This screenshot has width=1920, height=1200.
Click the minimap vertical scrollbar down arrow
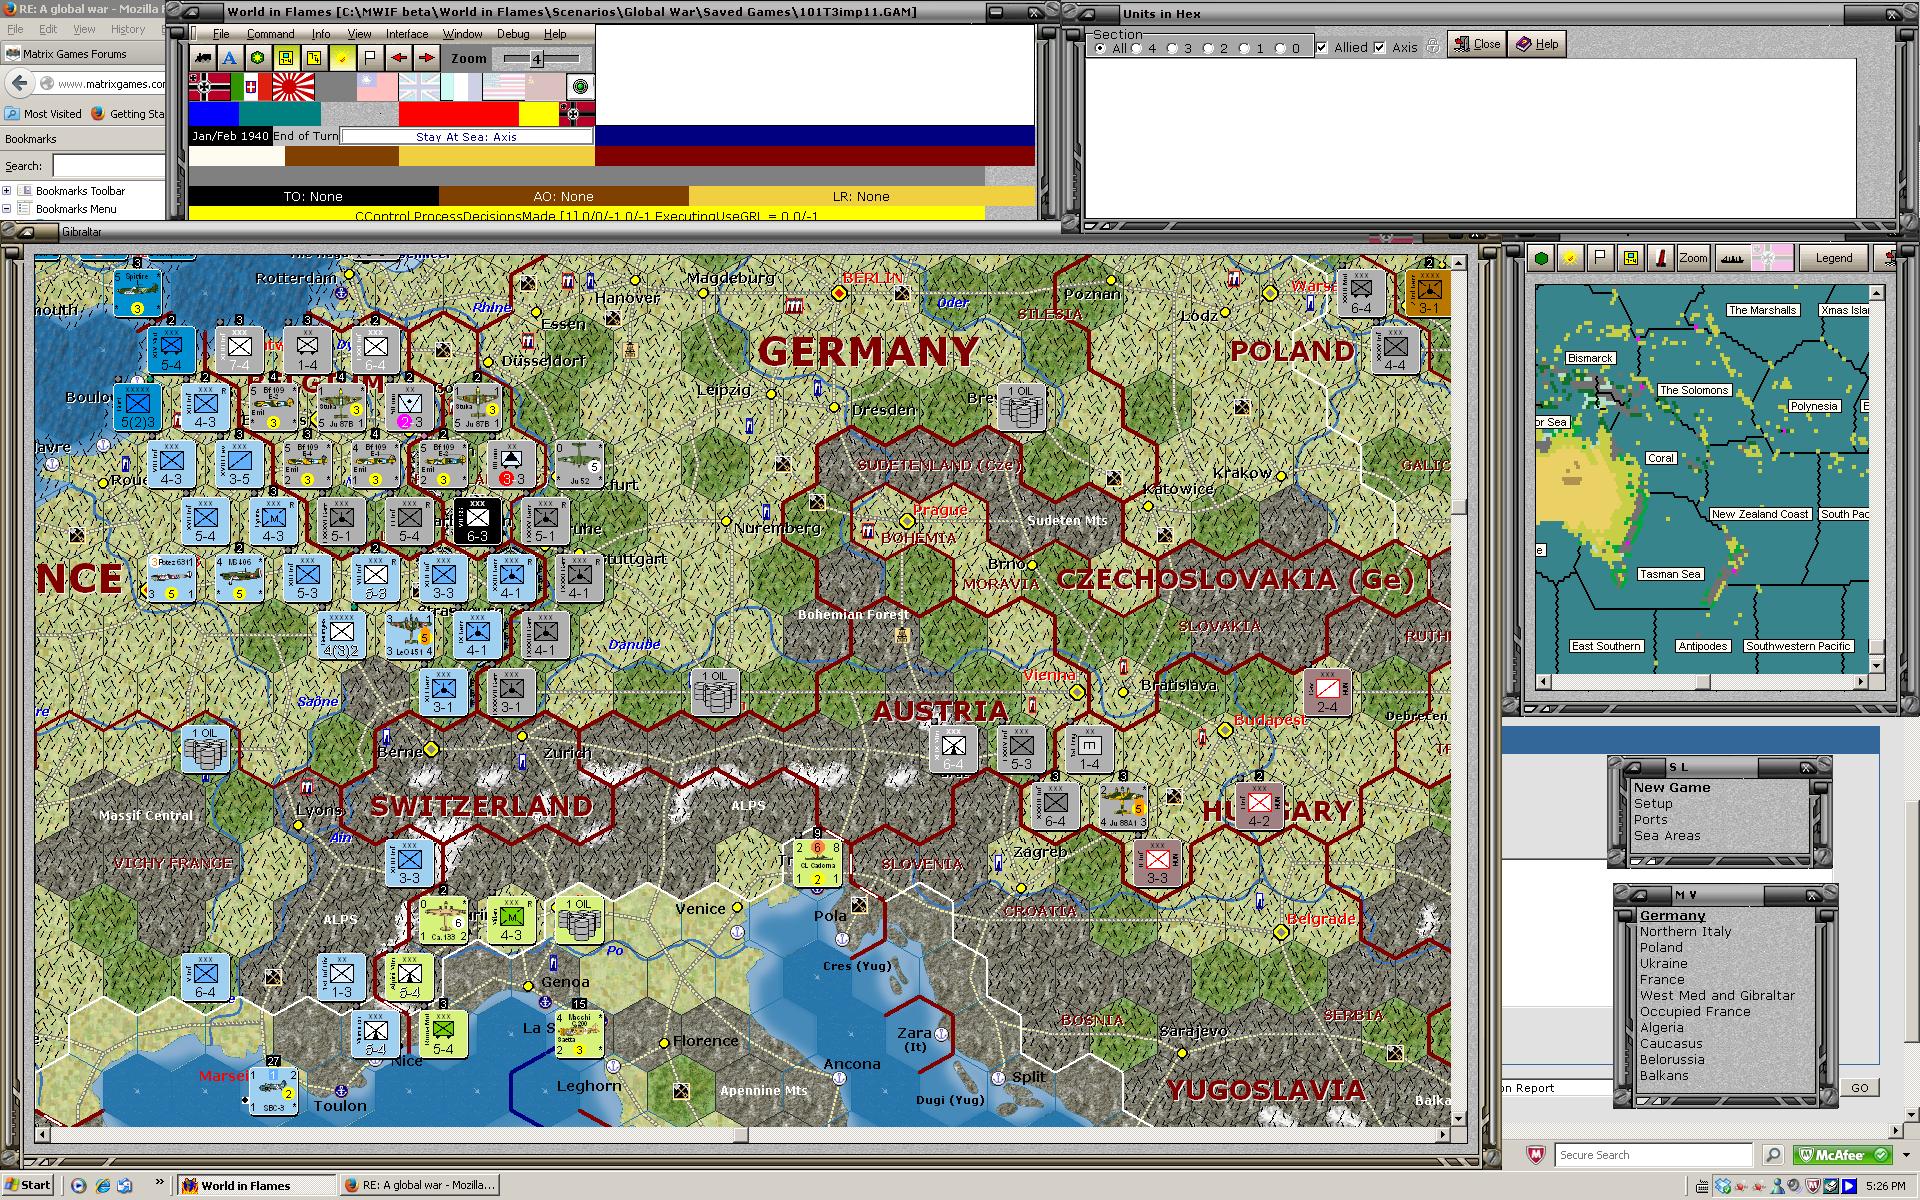[1876, 665]
